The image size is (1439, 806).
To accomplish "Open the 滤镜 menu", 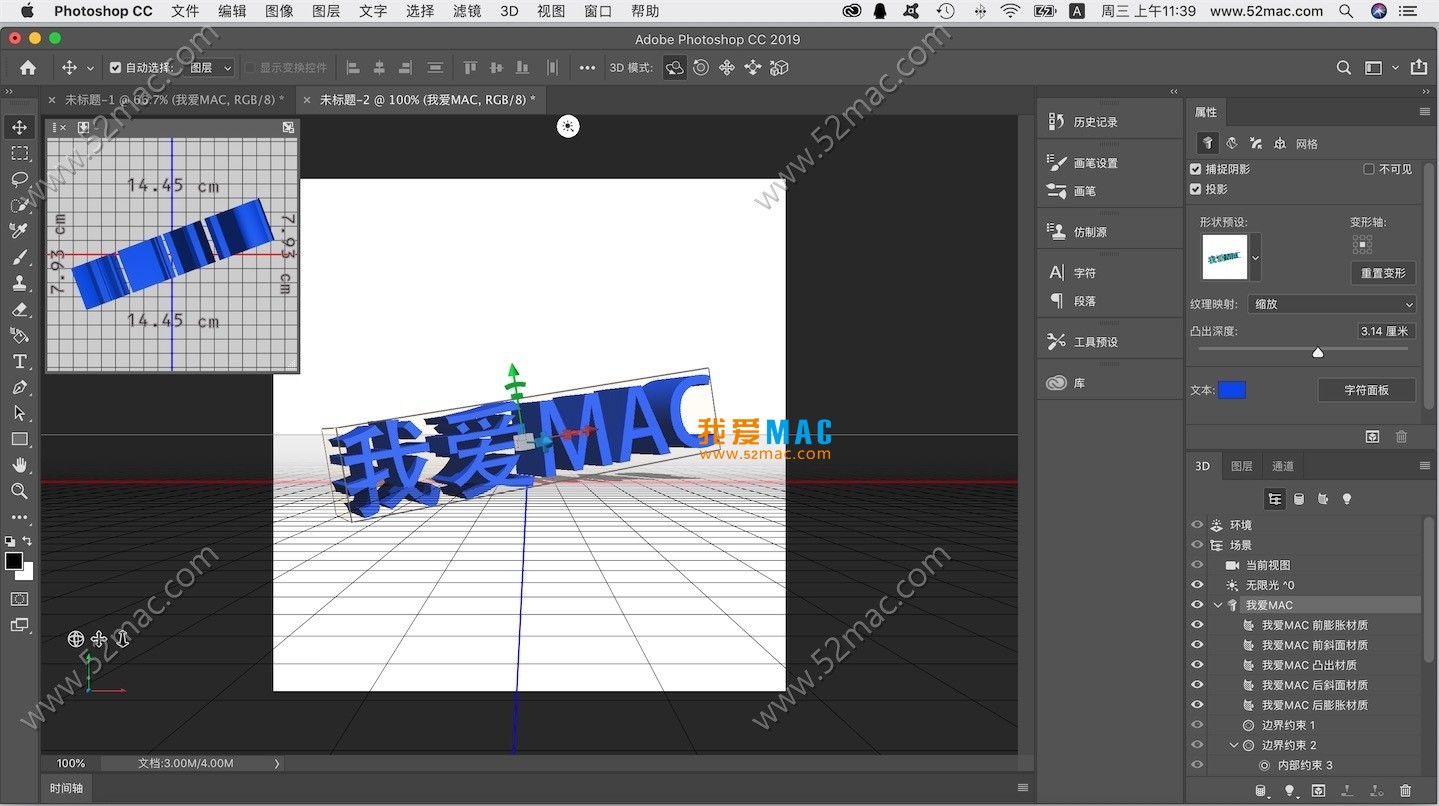I will pyautogui.click(x=466, y=11).
